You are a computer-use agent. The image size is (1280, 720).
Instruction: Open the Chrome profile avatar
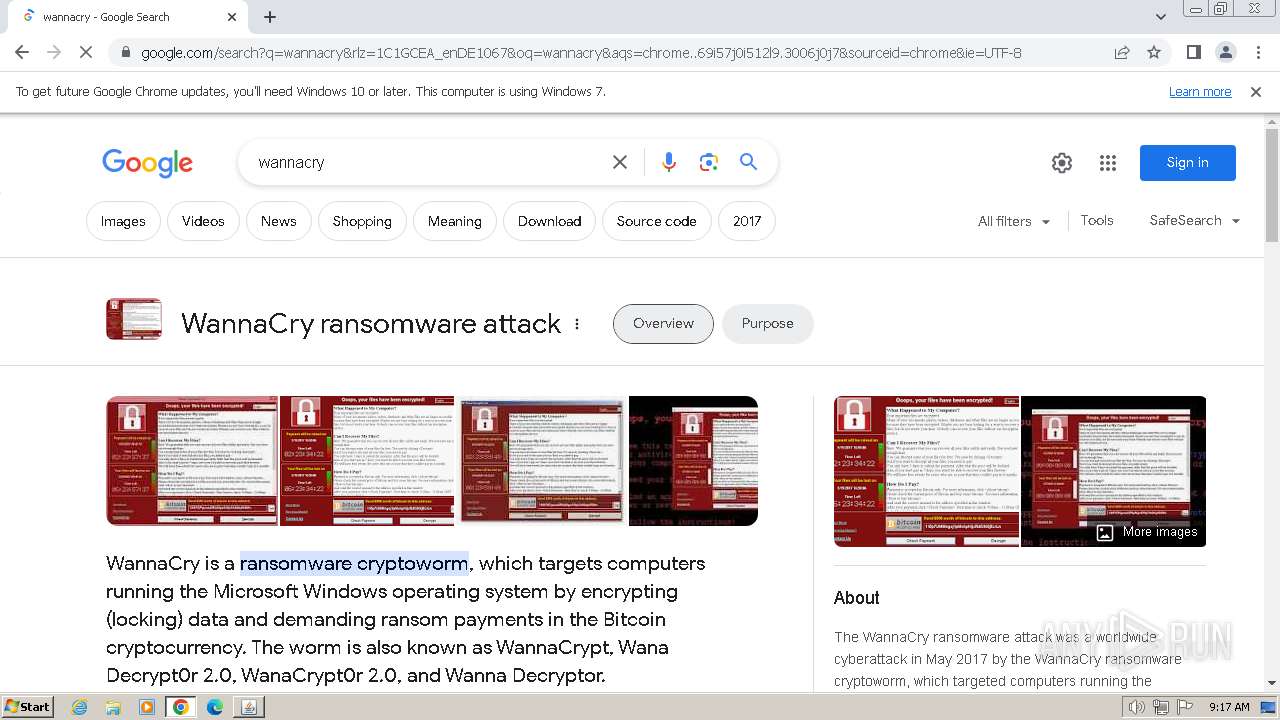[x=1226, y=53]
